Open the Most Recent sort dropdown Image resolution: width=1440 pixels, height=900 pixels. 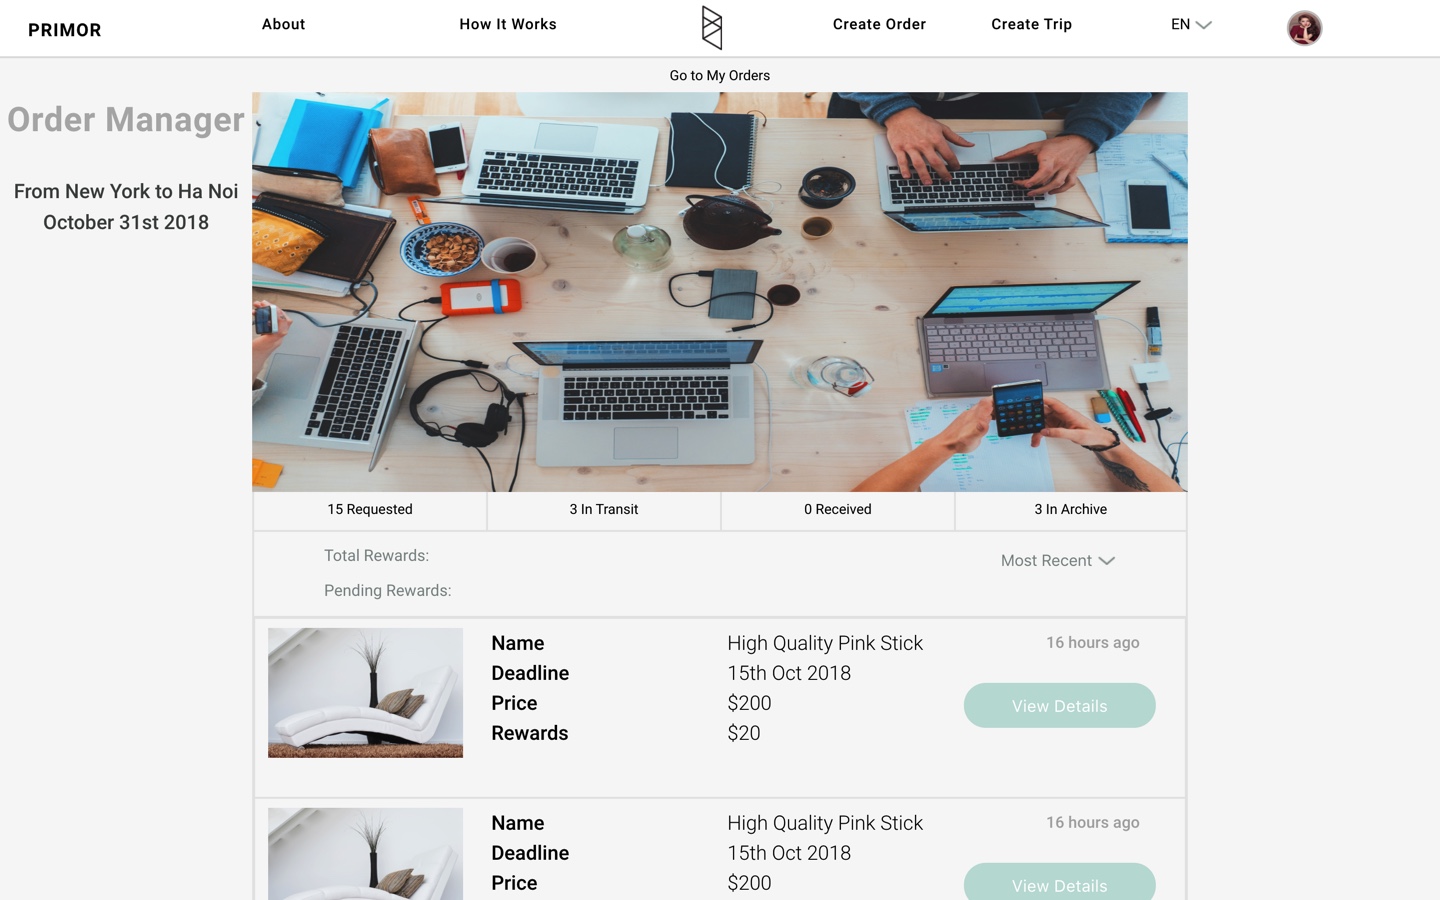click(1058, 561)
